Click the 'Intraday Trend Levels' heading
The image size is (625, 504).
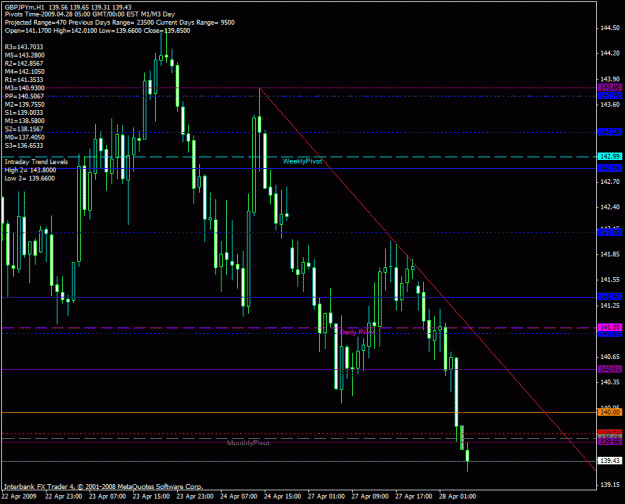tap(36, 162)
